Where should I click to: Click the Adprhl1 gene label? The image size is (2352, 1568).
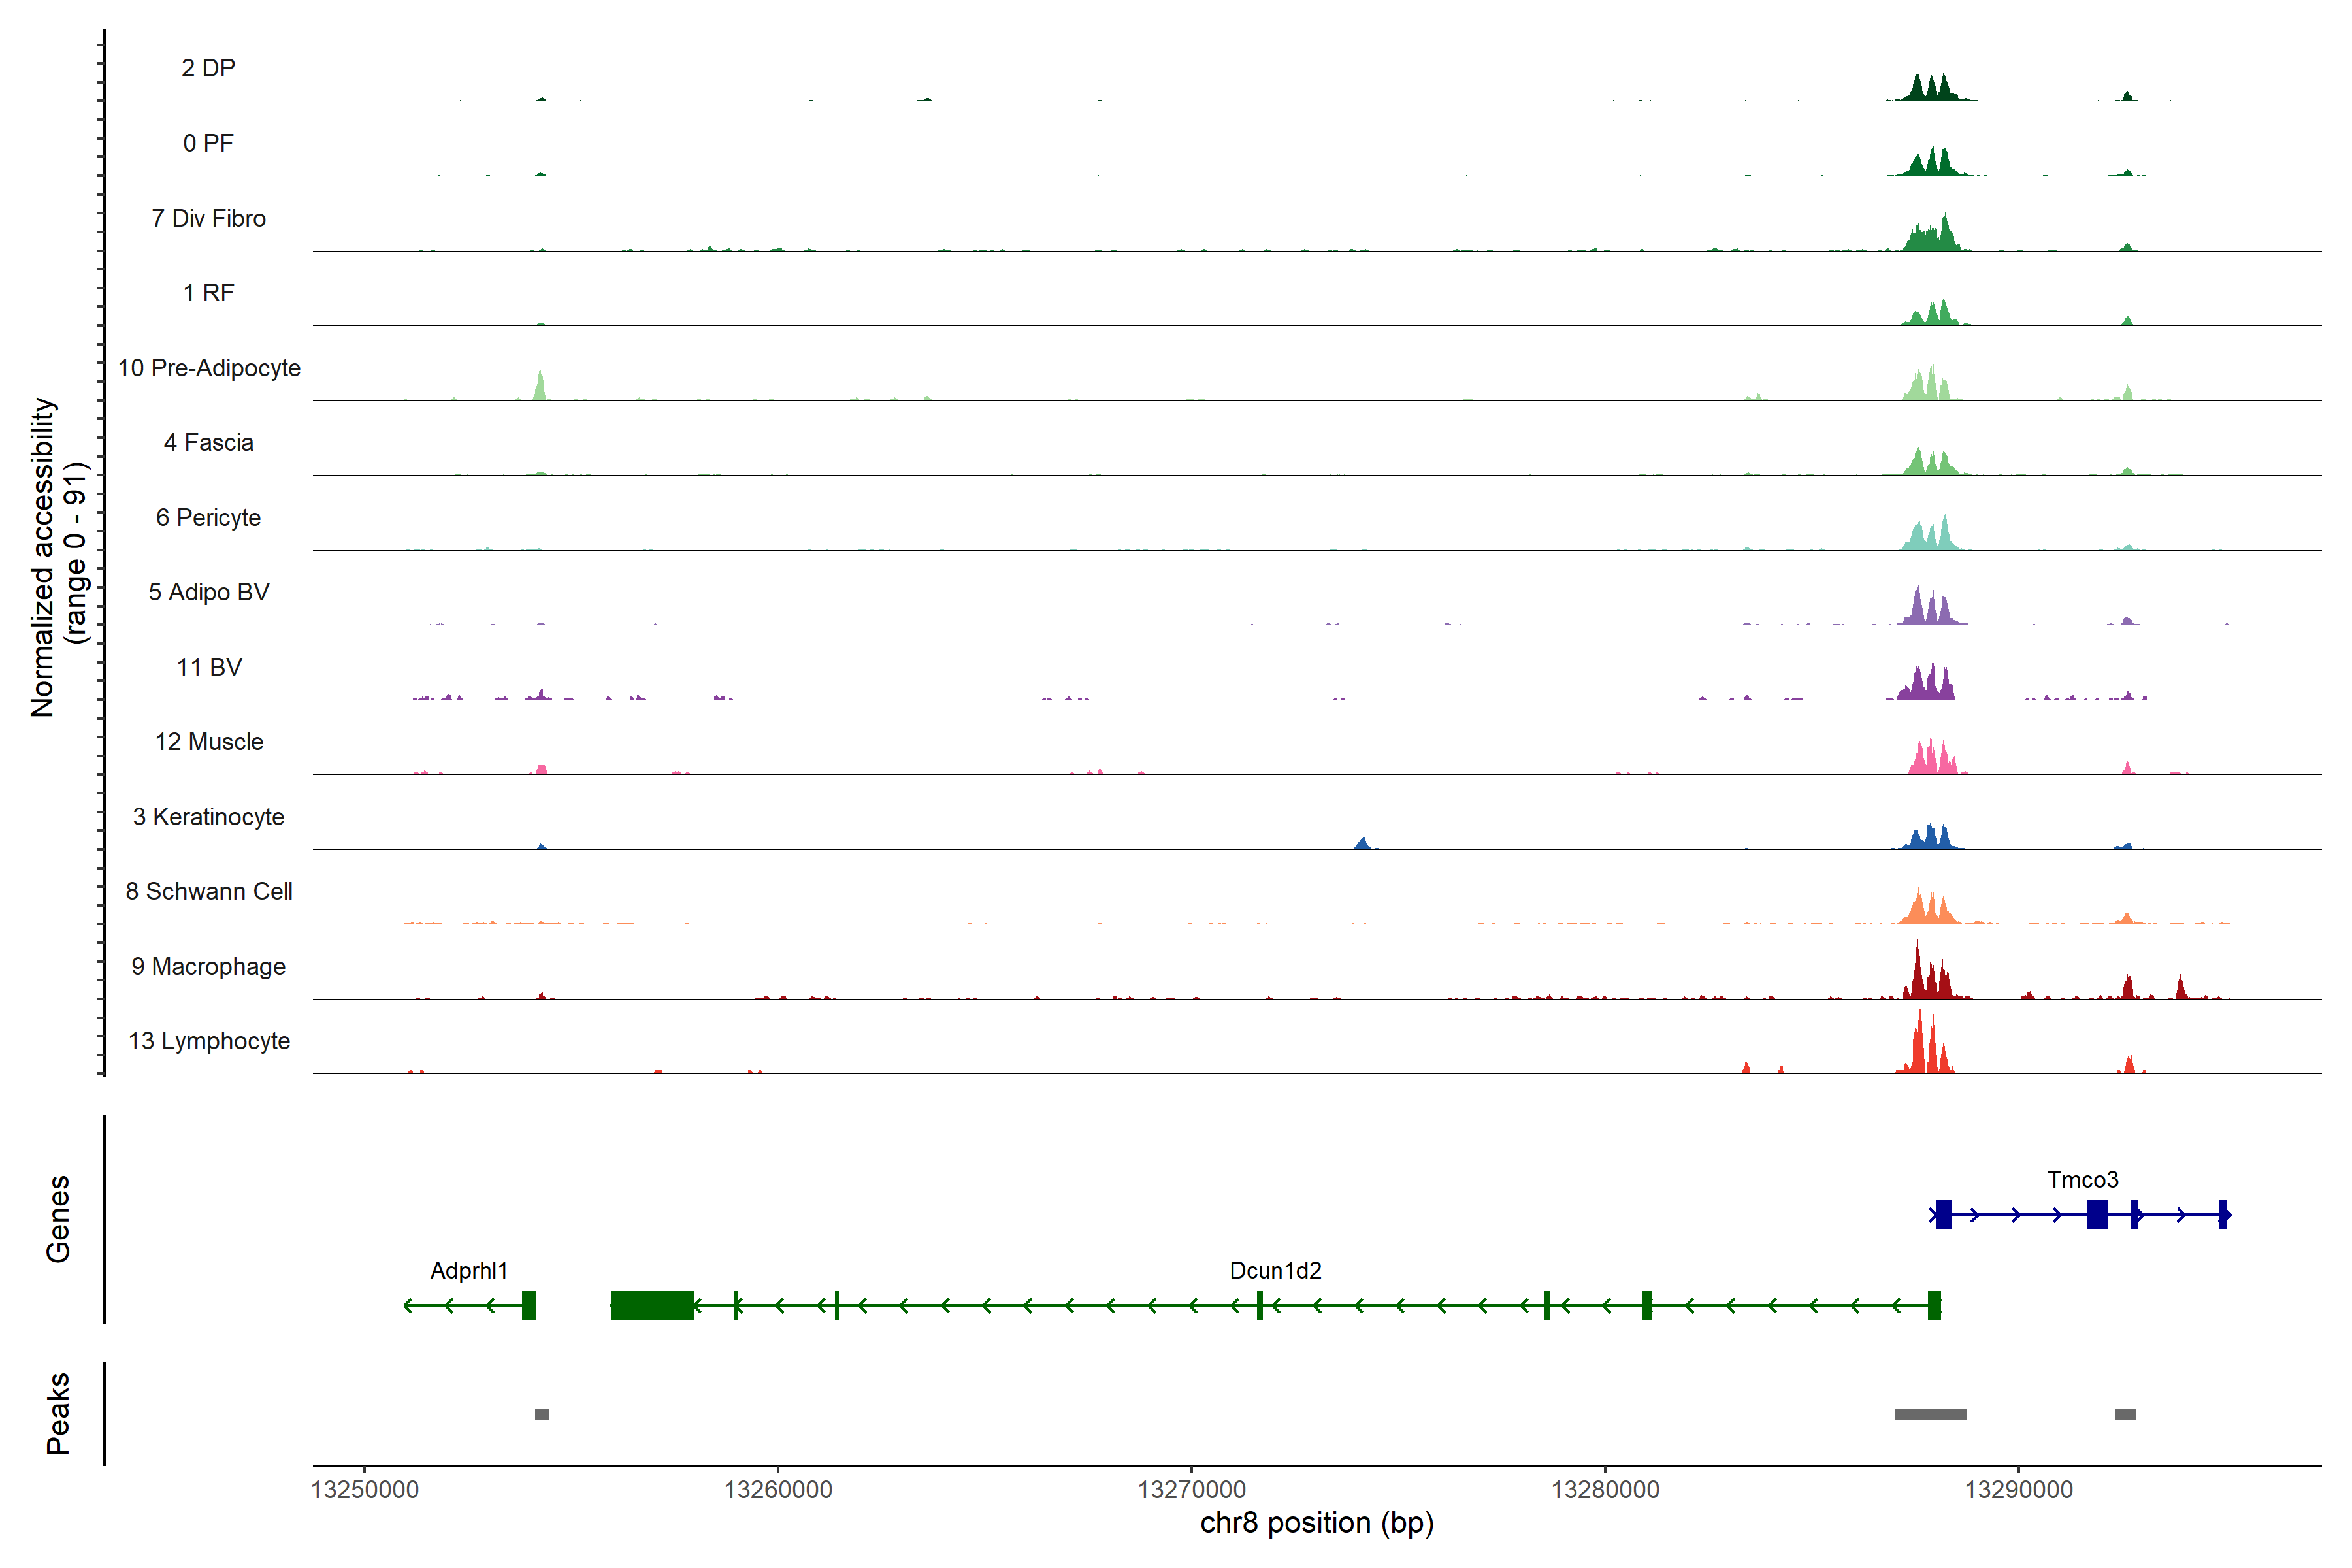(469, 1271)
